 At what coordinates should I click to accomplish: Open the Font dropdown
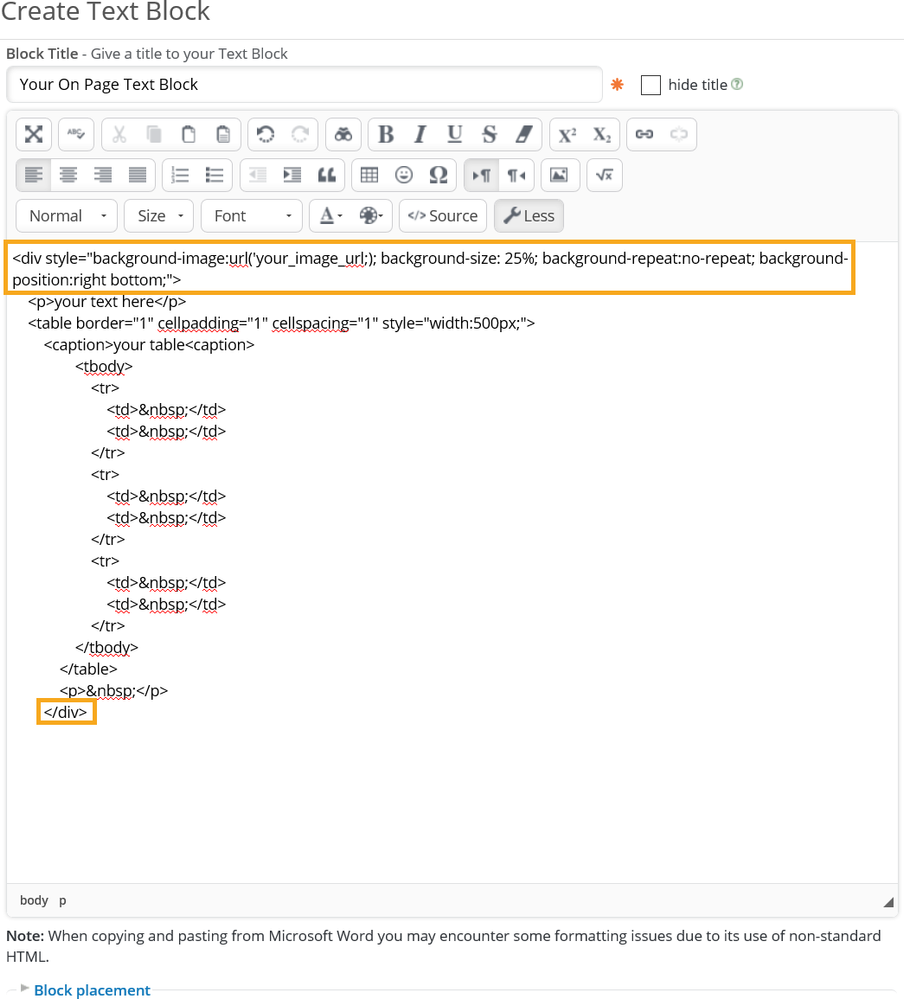click(251, 216)
